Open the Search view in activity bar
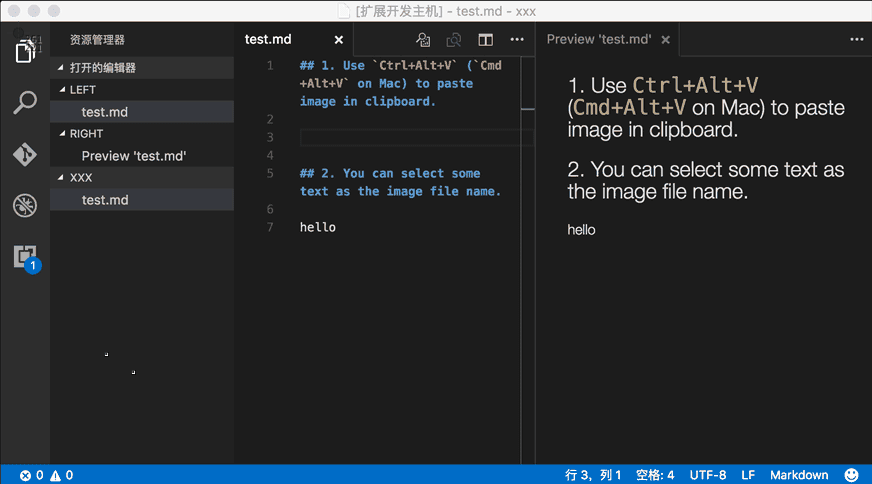Image resolution: width=872 pixels, height=484 pixels. coord(25,102)
